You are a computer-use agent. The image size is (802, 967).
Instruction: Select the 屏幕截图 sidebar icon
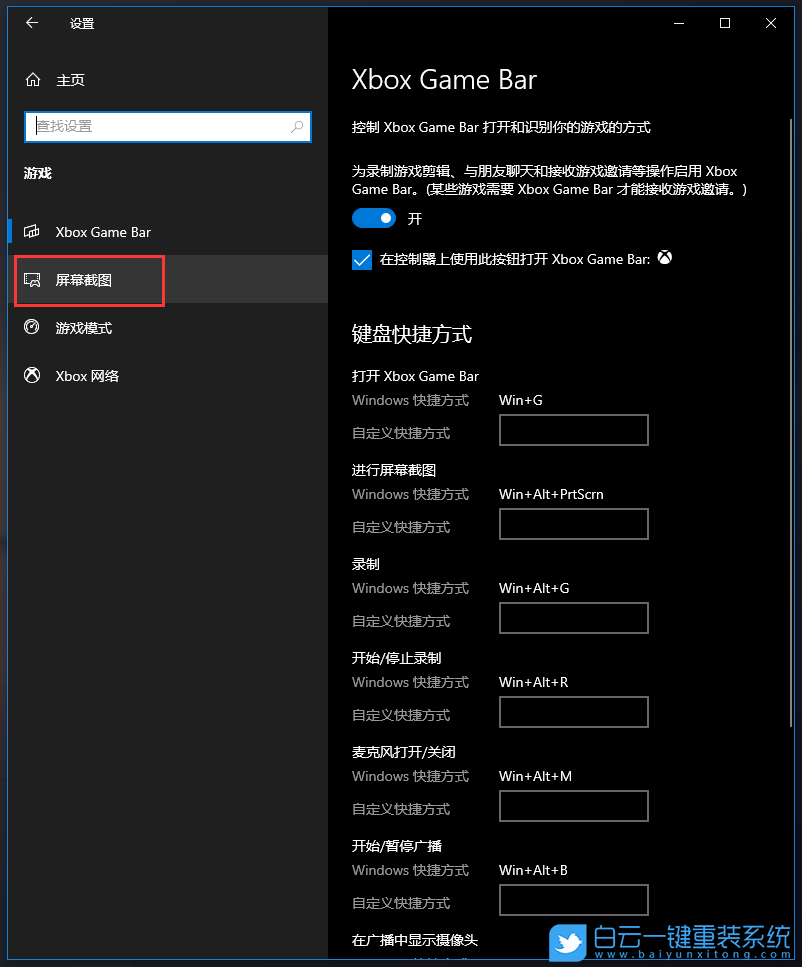click(31, 281)
